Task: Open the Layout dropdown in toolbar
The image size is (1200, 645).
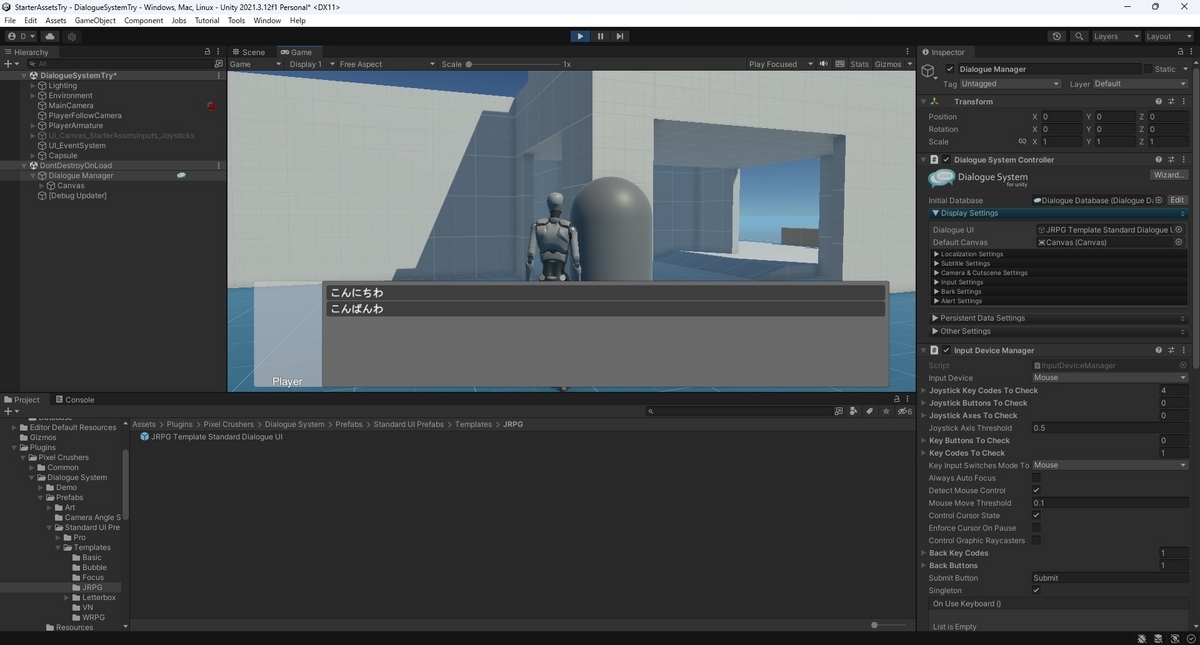Action: (x=1167, y=36)
